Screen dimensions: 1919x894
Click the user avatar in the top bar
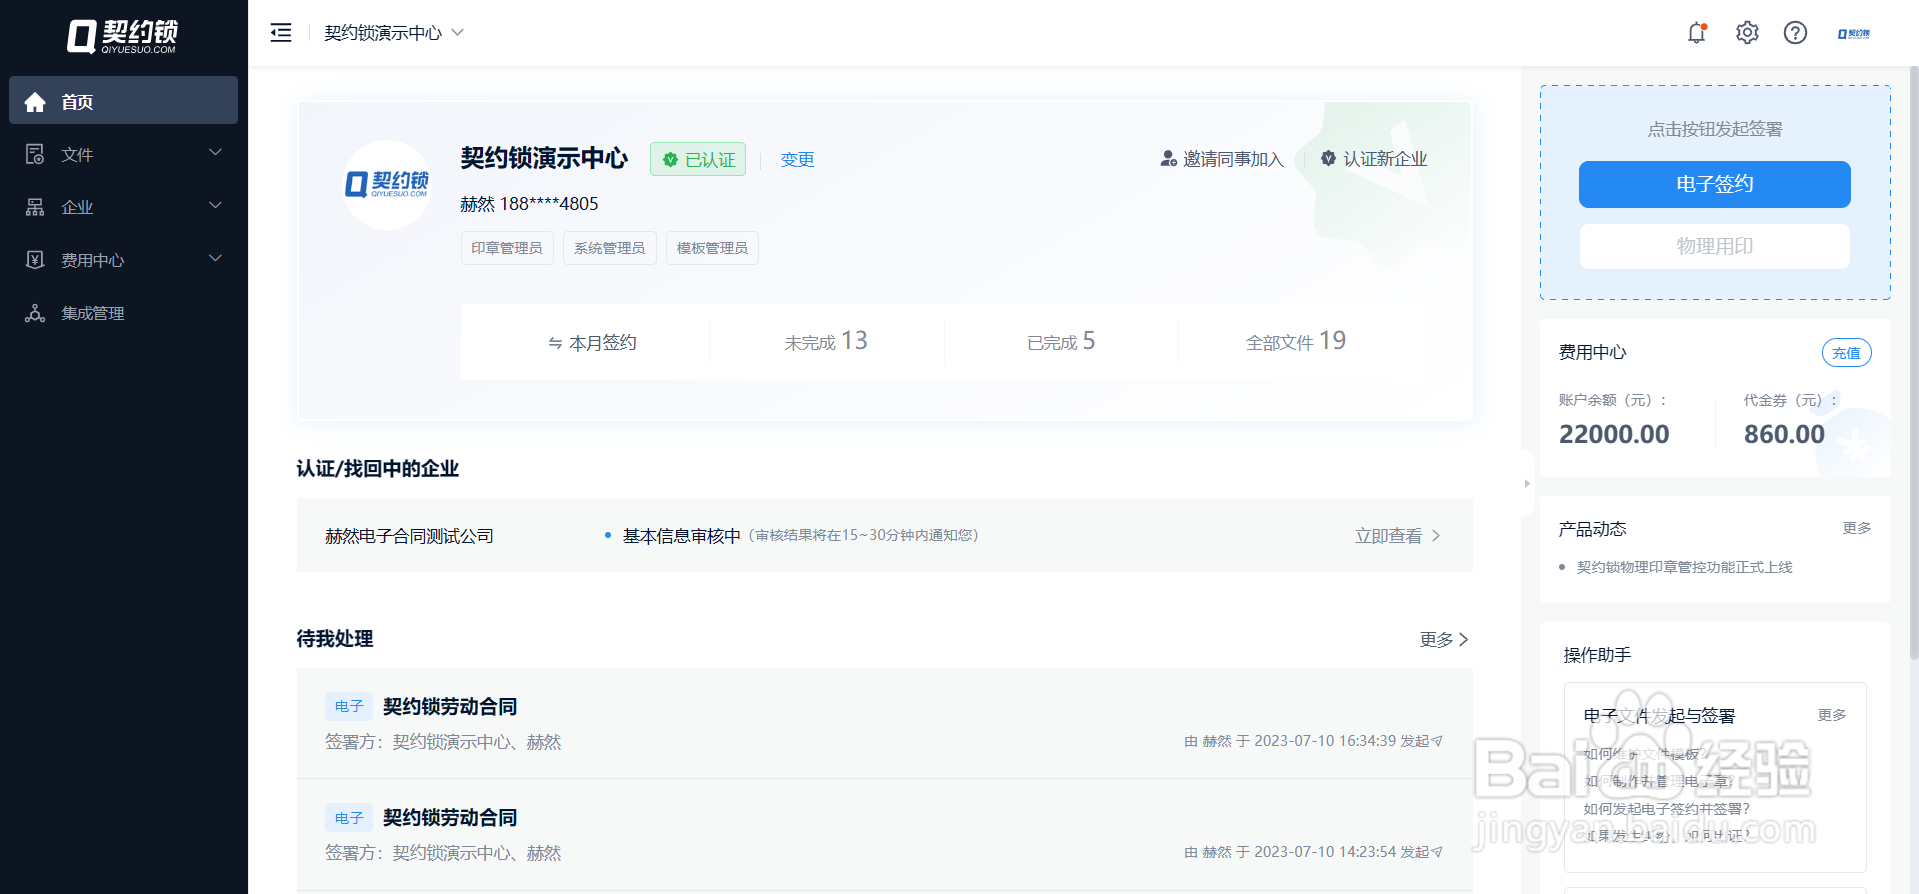click(x=1854, y=33)
